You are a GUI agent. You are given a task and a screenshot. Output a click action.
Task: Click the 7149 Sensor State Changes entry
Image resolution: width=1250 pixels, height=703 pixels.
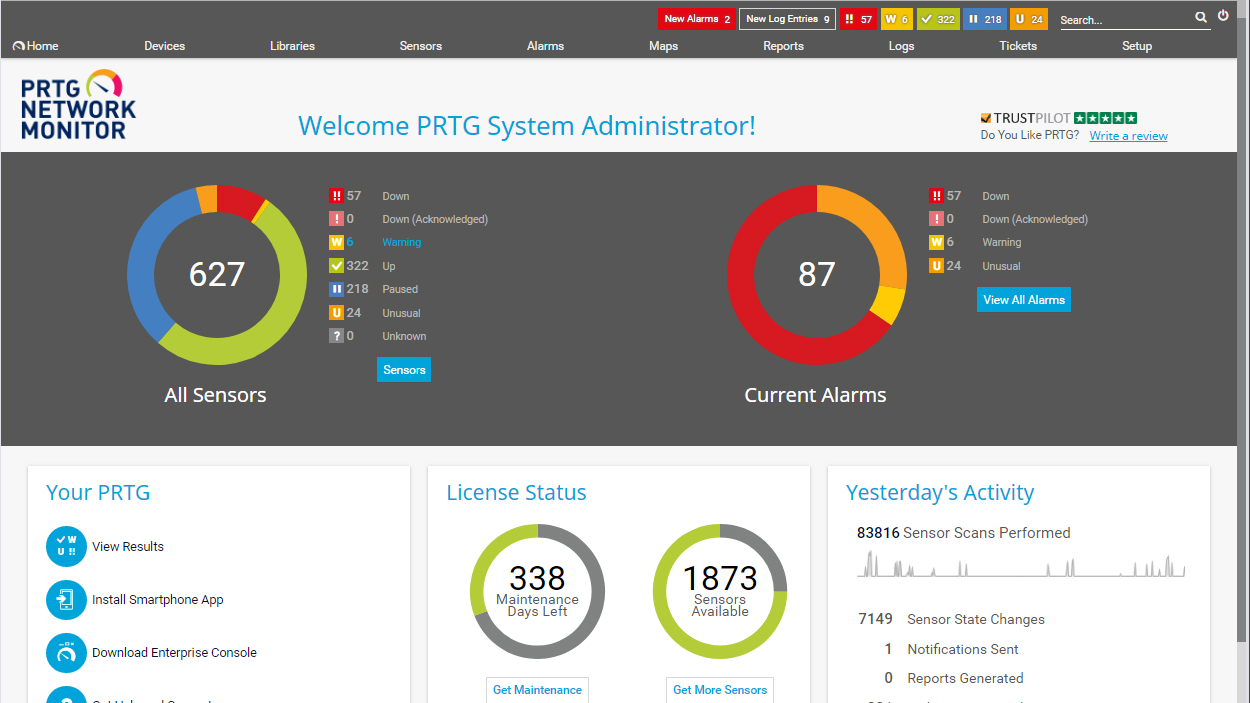coord(951,619)
